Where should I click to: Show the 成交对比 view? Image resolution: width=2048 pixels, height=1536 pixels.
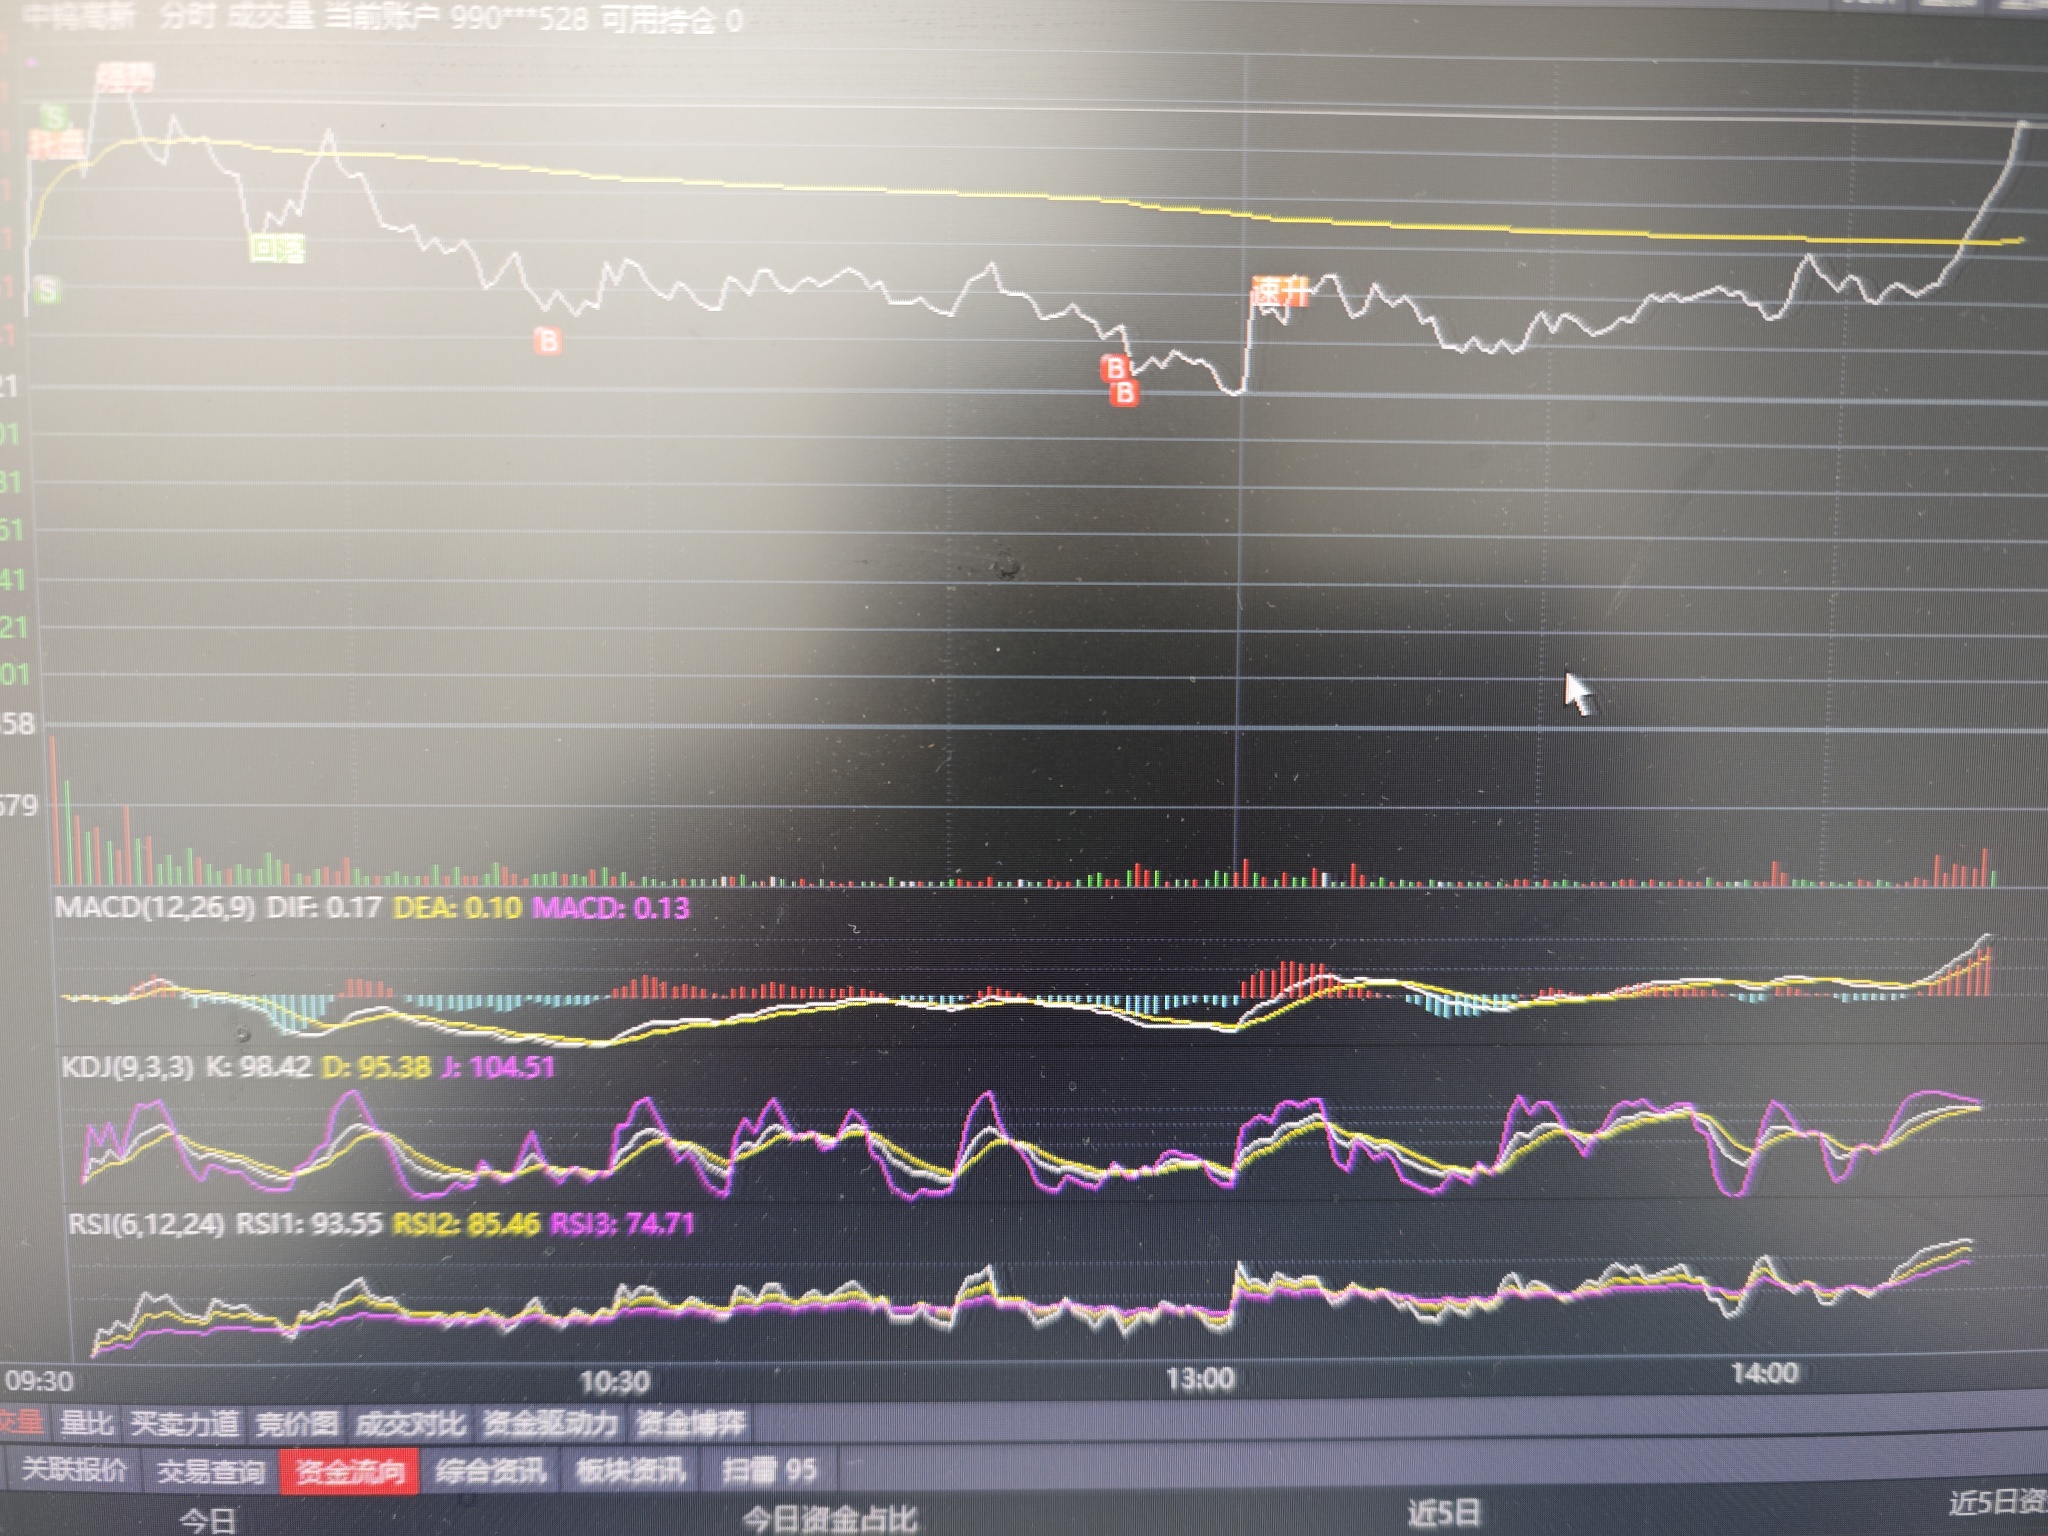410,1422
